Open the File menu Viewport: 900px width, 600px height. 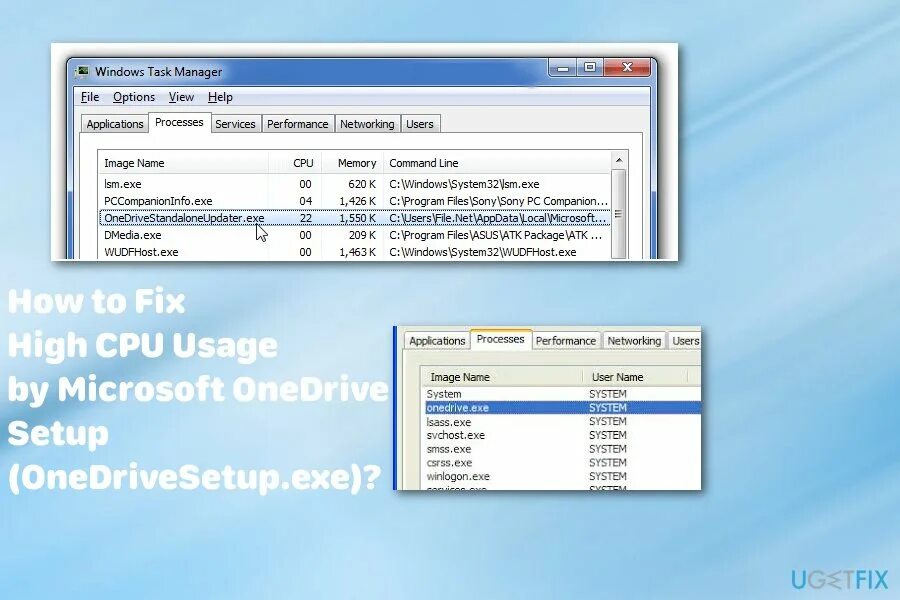coord(90,97)
